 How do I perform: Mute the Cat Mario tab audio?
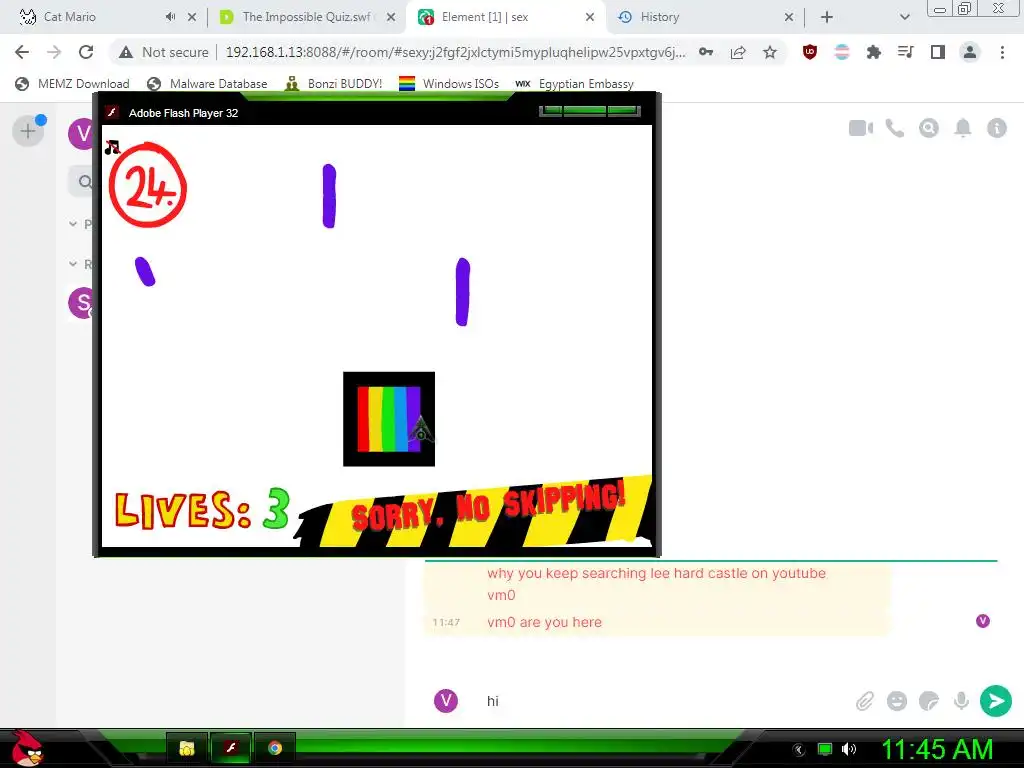(170, 17)
